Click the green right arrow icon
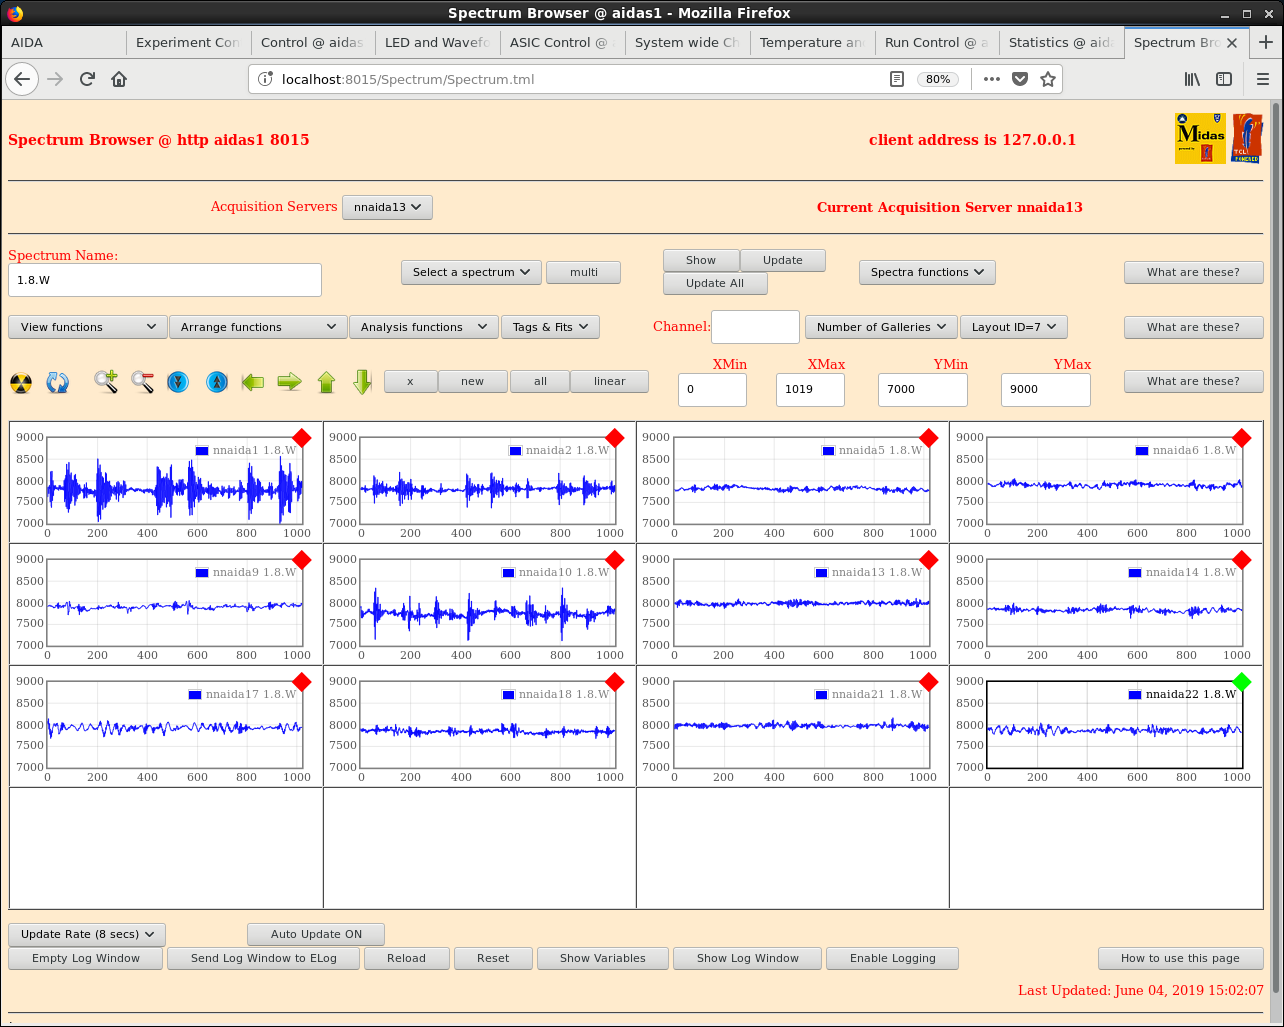The width and height of the screenshot is (1284, 1027). (x=289, y=382)
